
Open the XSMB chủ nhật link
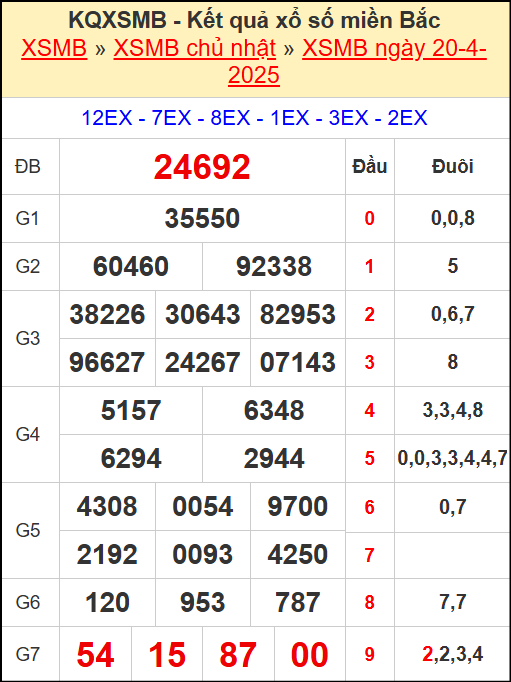point(194,48)
